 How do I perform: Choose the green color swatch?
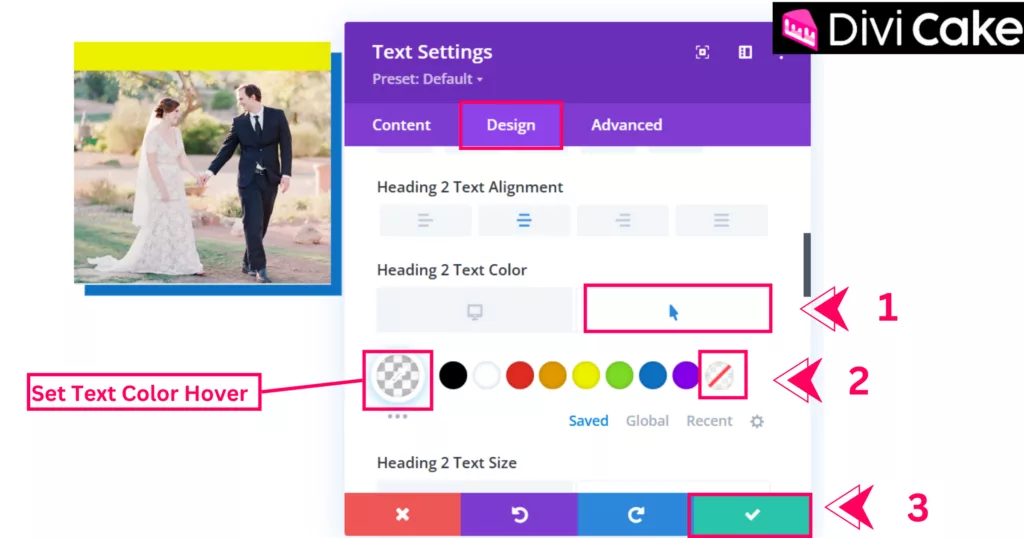pos(619,375)
